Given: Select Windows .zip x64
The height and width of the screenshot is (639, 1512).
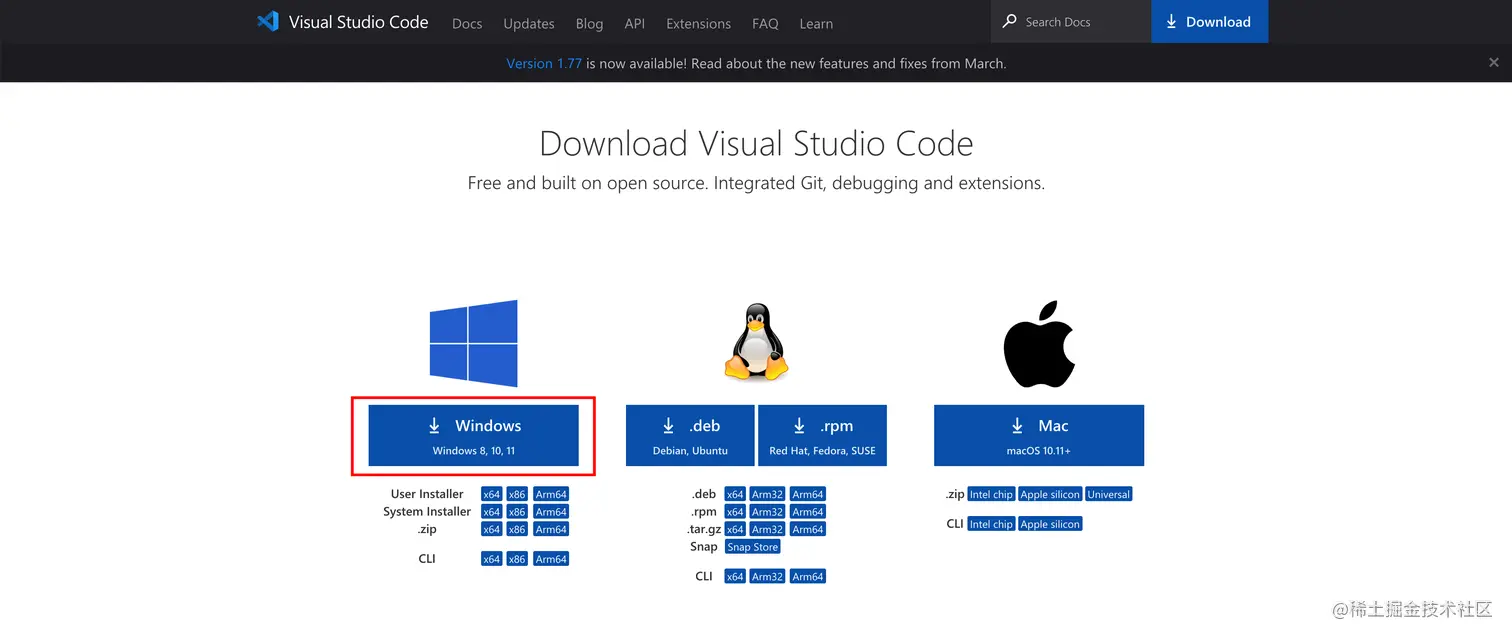Looking at the screenshot, I should (x=491, y=529).
